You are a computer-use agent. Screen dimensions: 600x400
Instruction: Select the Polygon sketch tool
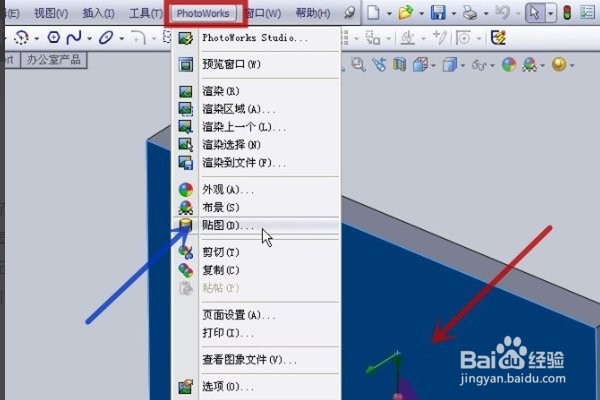[54, 38]
